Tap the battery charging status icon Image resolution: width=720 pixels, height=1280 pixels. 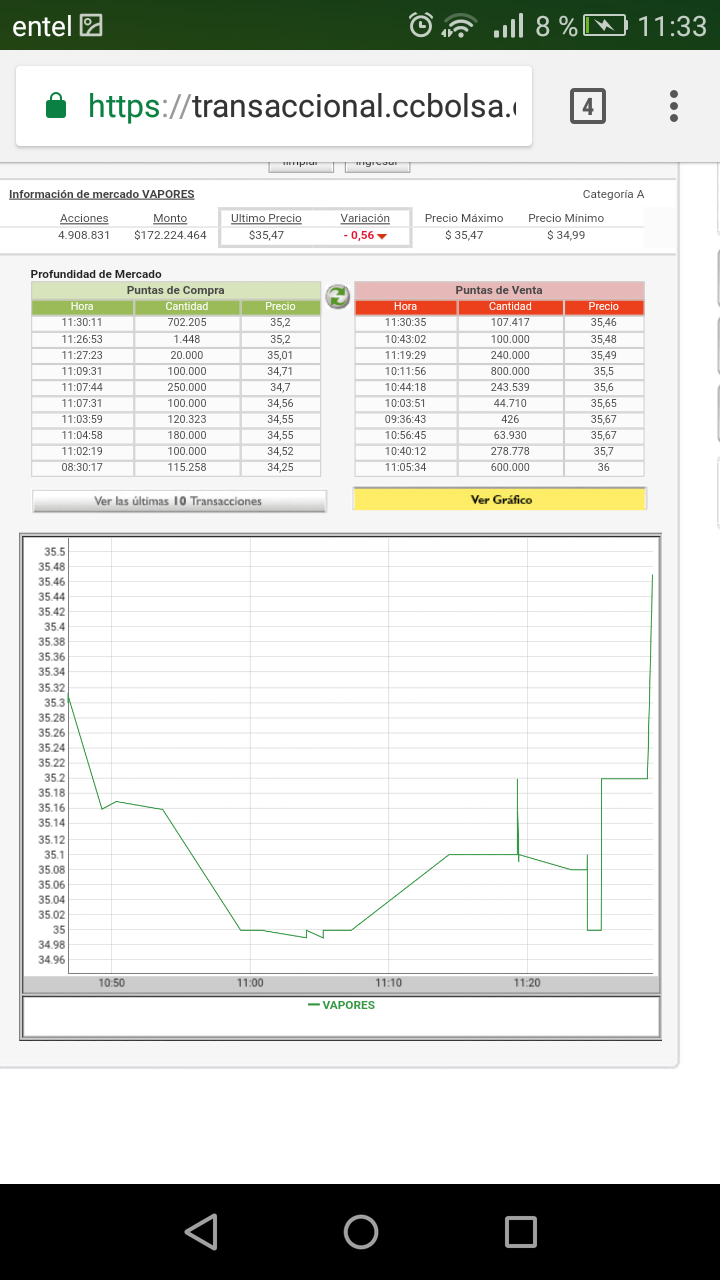tap(607, 25)
